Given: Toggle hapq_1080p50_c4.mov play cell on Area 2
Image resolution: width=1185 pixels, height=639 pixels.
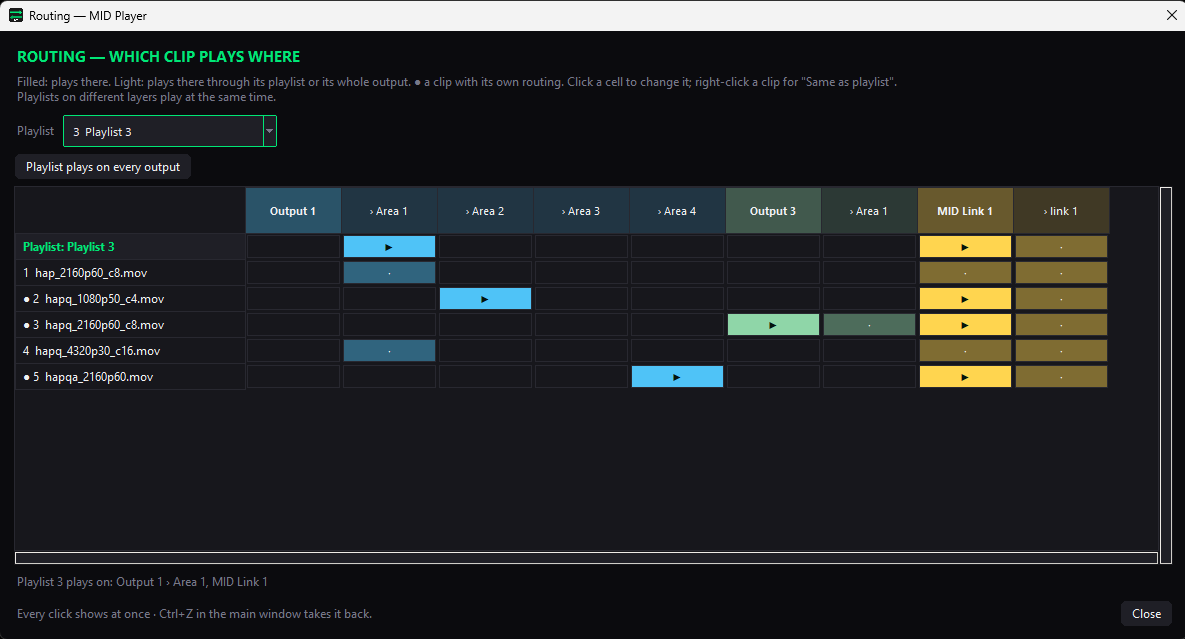Looking at the screenshot, I should pyautogui.click(x=485, y=299).
